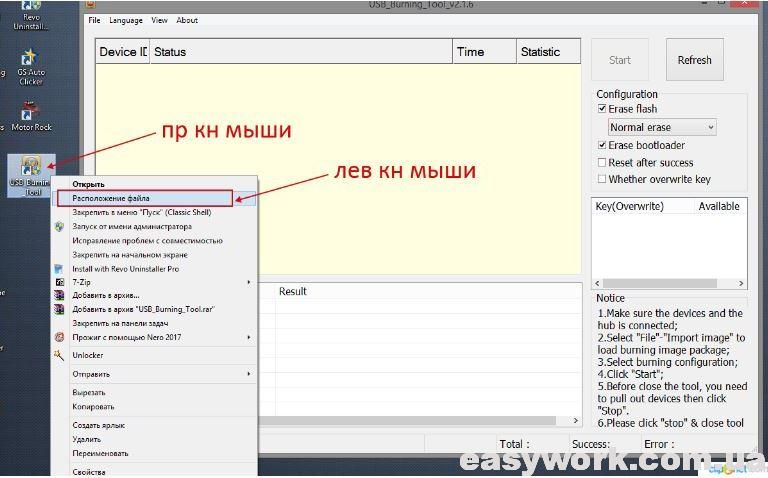Click the Start button

click(x=620, y=60)
